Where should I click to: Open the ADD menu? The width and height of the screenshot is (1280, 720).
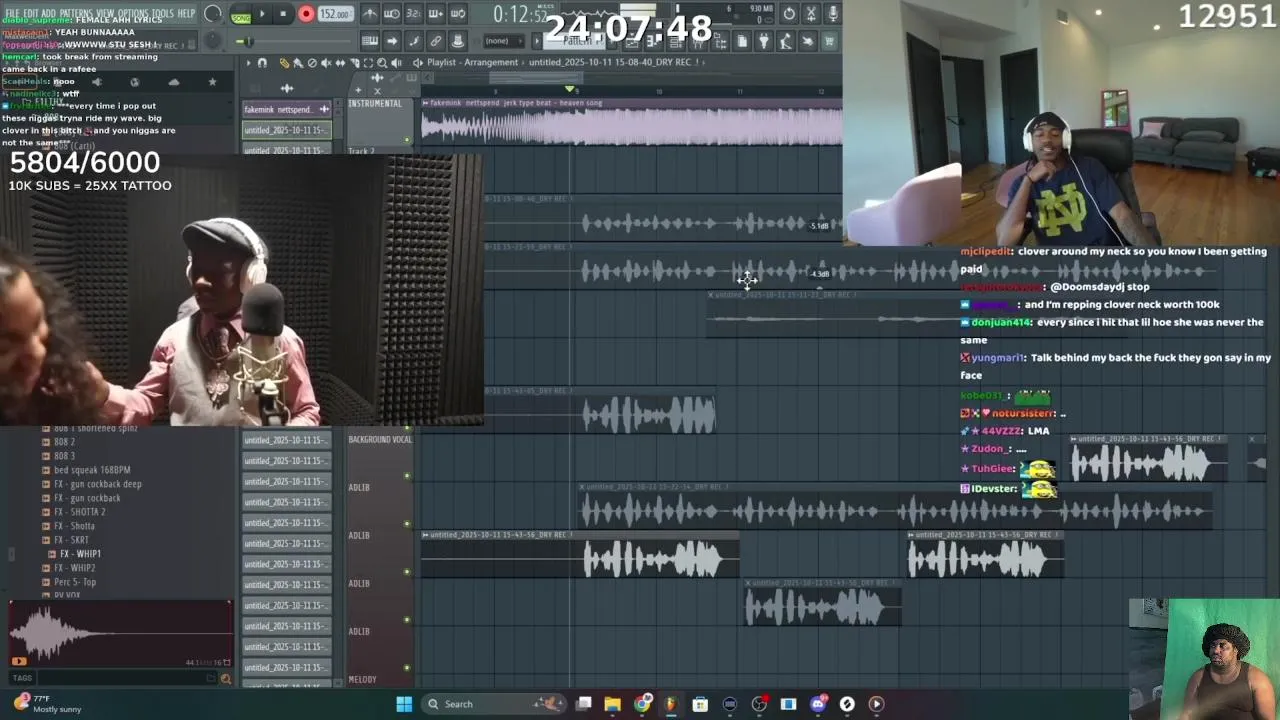coord(49,14)
